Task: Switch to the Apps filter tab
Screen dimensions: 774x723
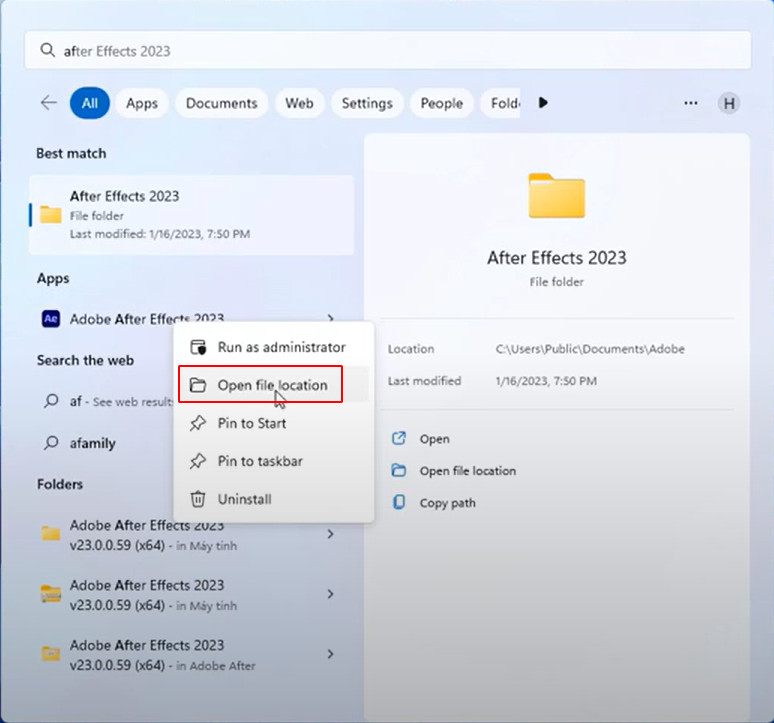Action: (142, 103)
